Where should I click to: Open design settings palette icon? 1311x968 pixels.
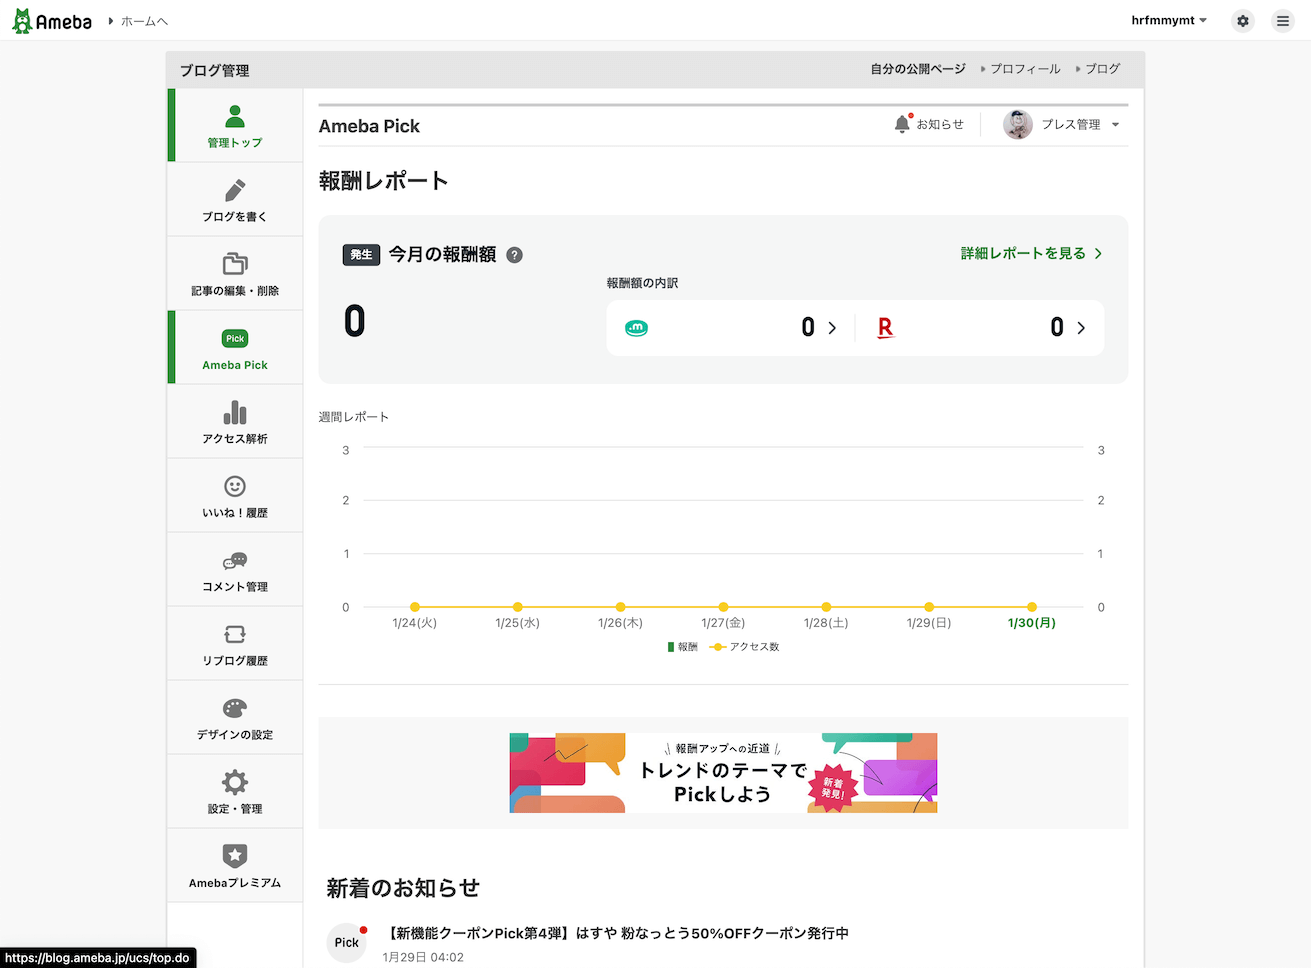(x=235, y=709)
